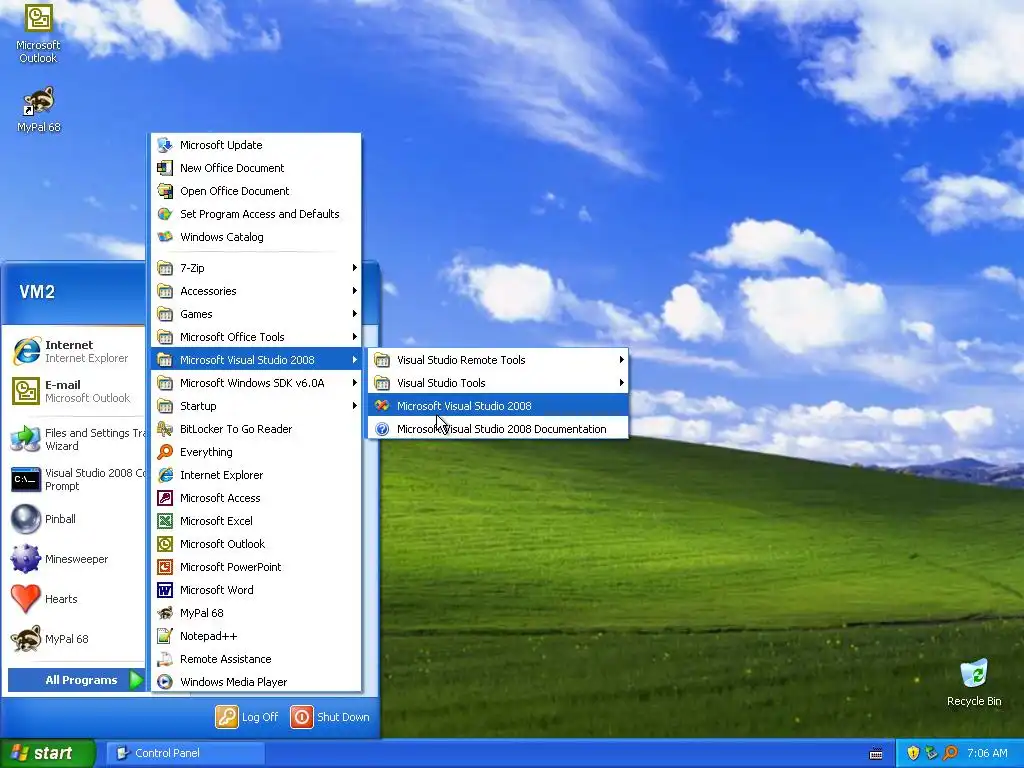Click the Shut Down button
Image resolution: width=1024 pixels, height=768 pixels.
click(330, 716)
